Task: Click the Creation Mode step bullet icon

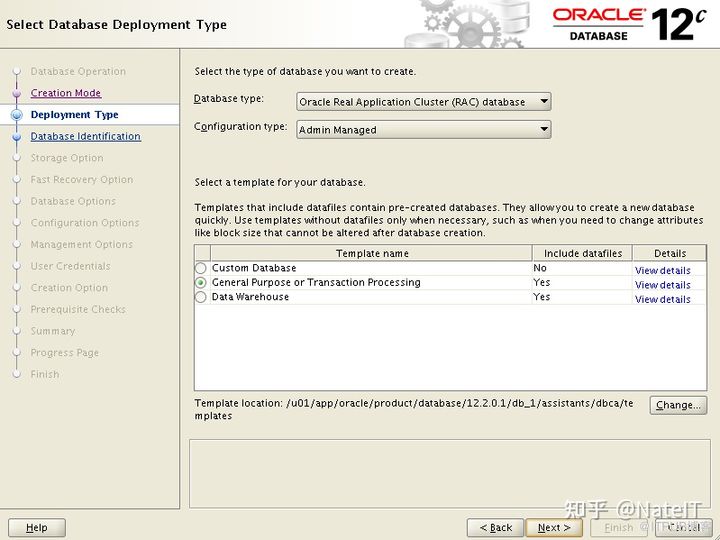Action: pos(17,93)
